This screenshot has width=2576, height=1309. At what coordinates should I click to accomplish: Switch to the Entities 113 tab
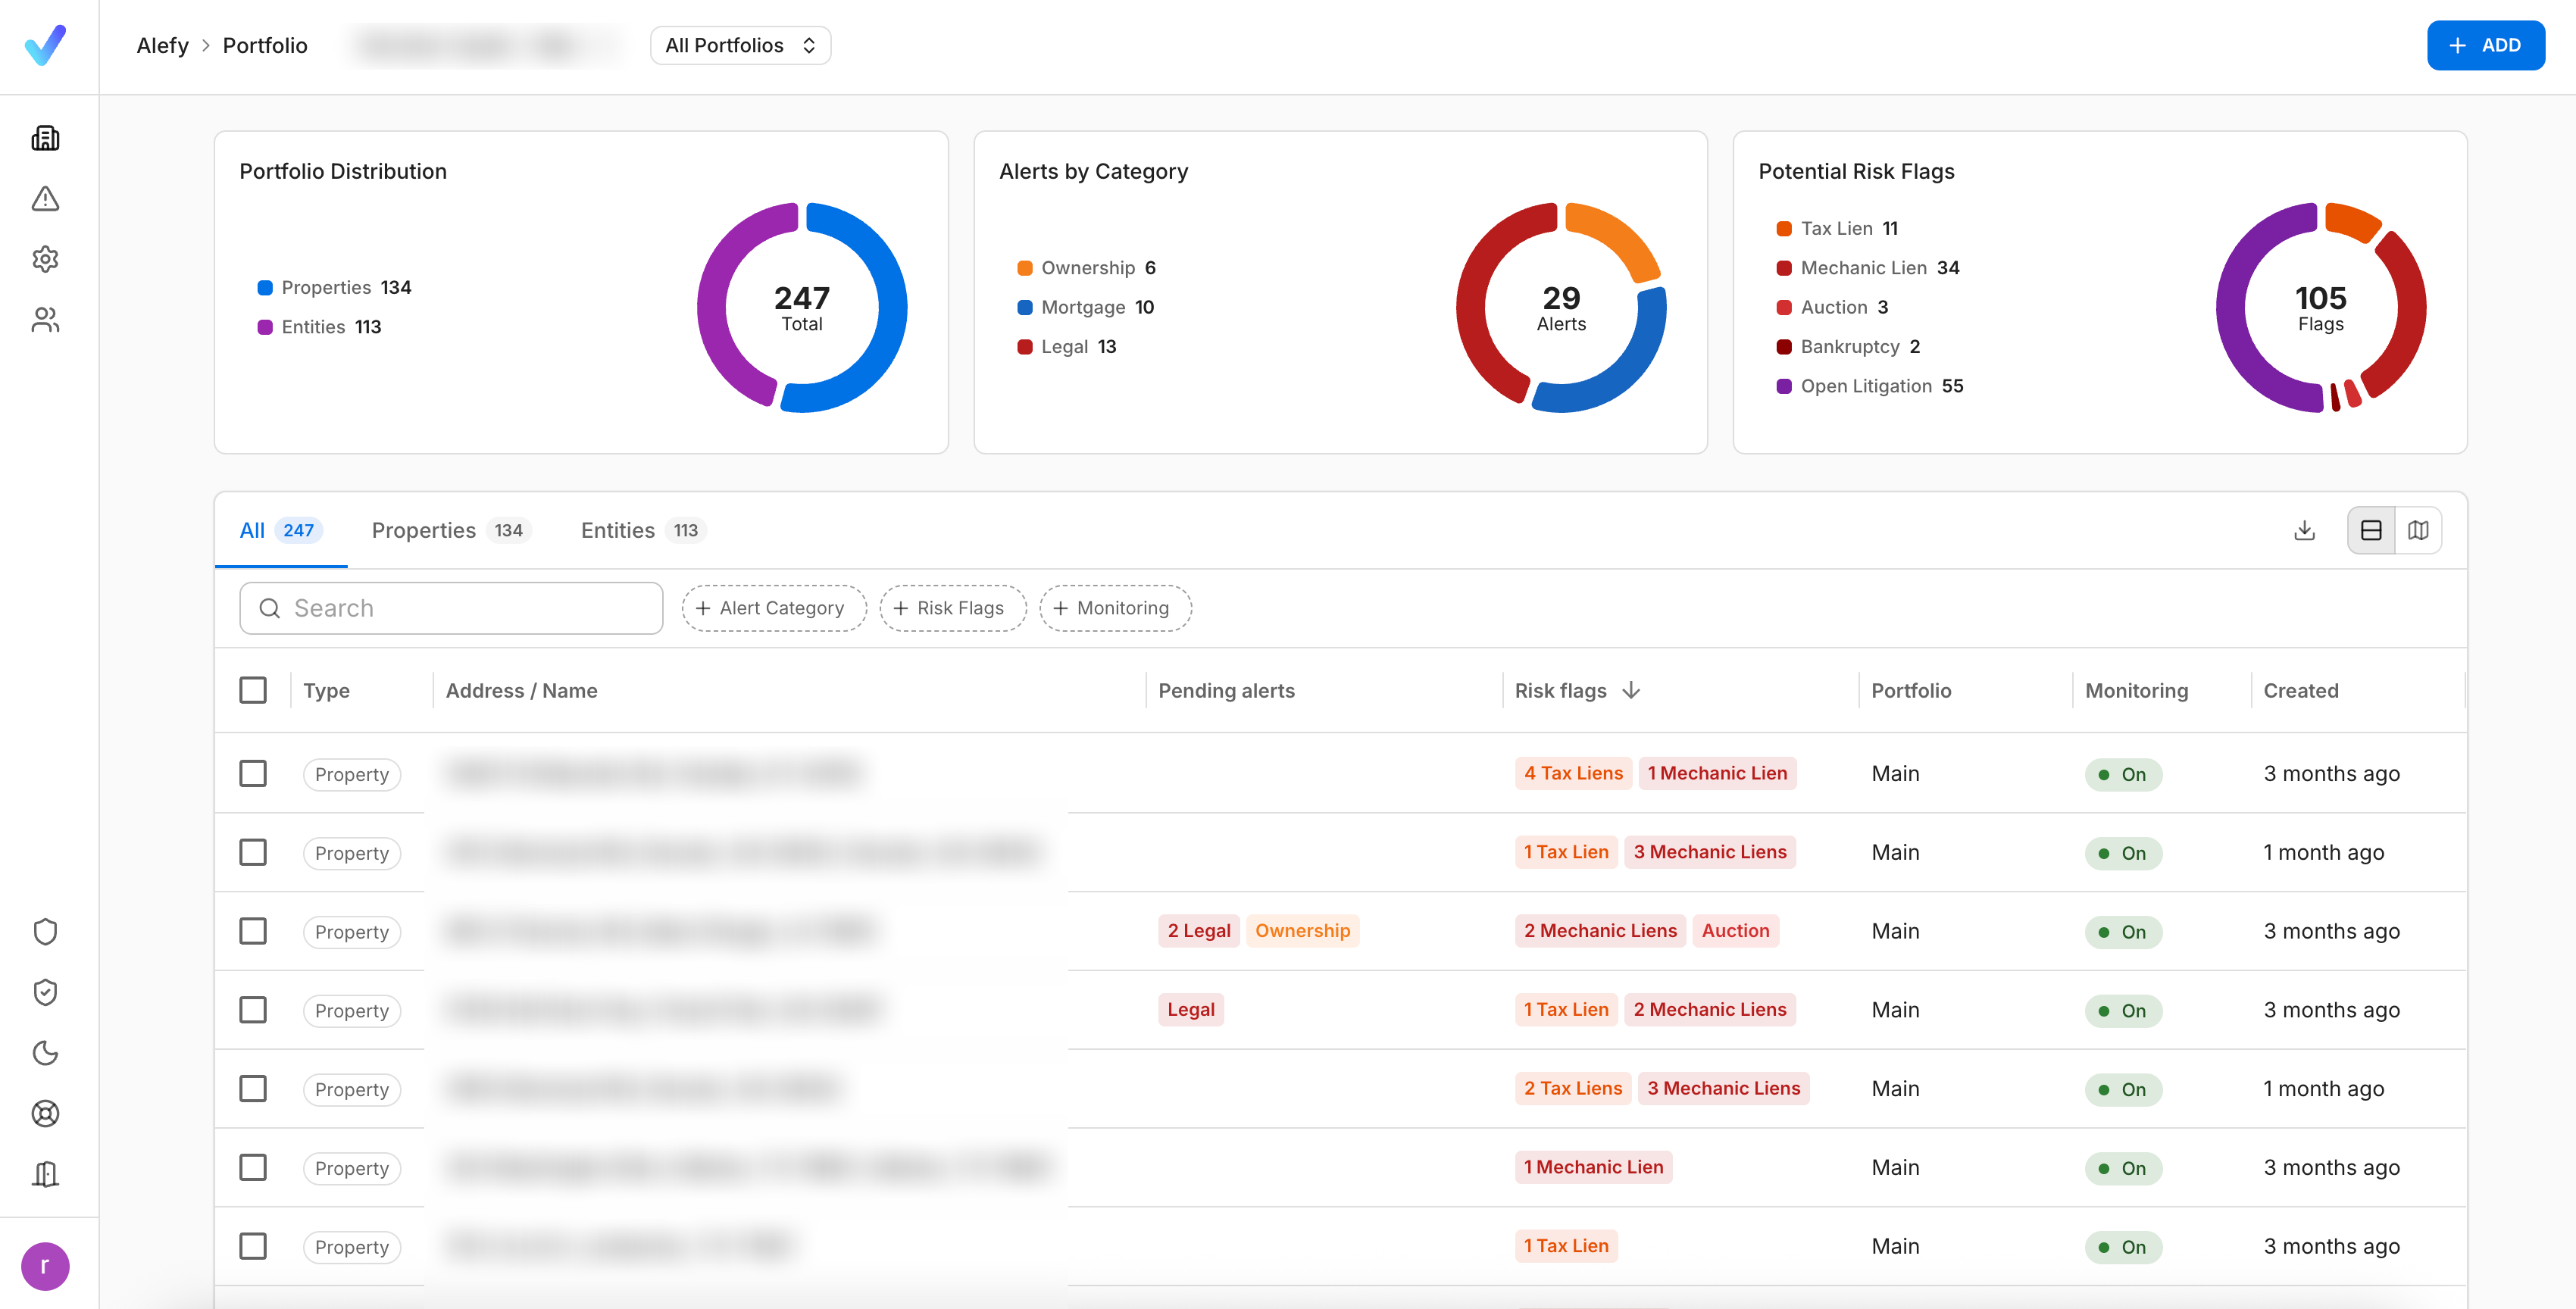[x=643, y=530]
